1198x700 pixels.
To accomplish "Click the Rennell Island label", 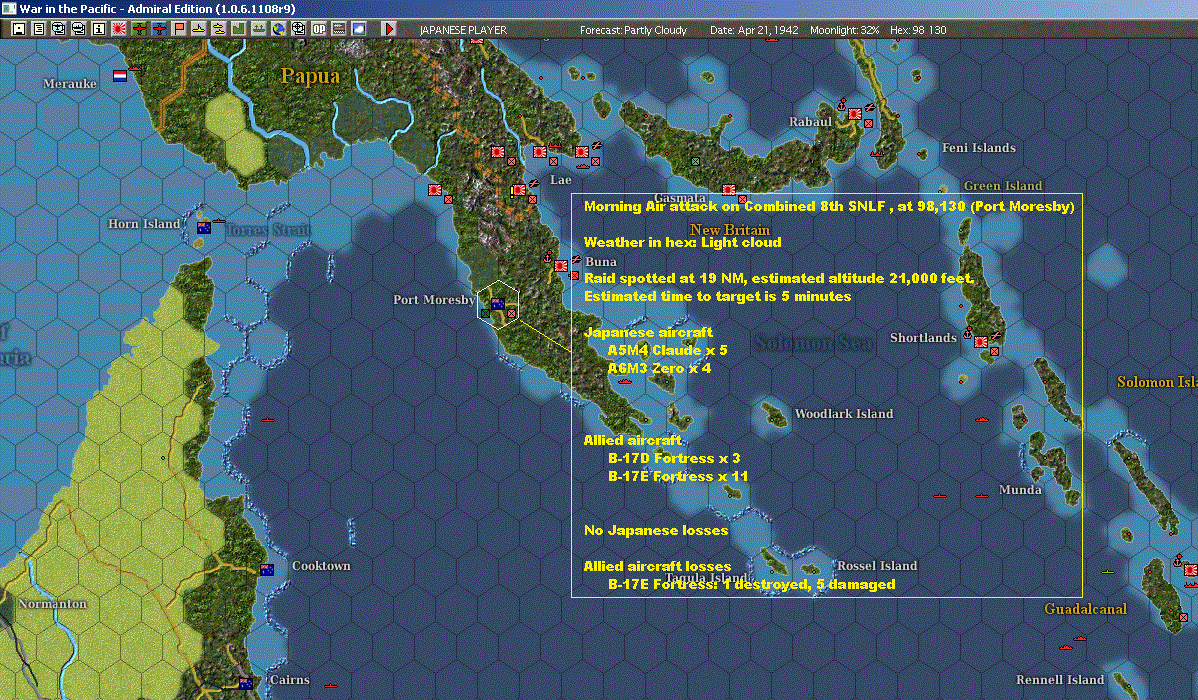I will click(1060, 679).
